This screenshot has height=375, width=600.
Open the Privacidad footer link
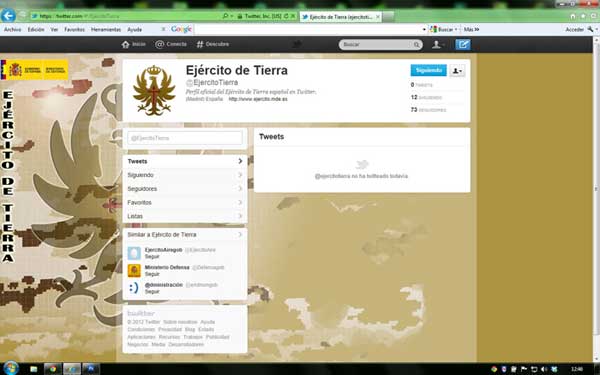(170, 329)
